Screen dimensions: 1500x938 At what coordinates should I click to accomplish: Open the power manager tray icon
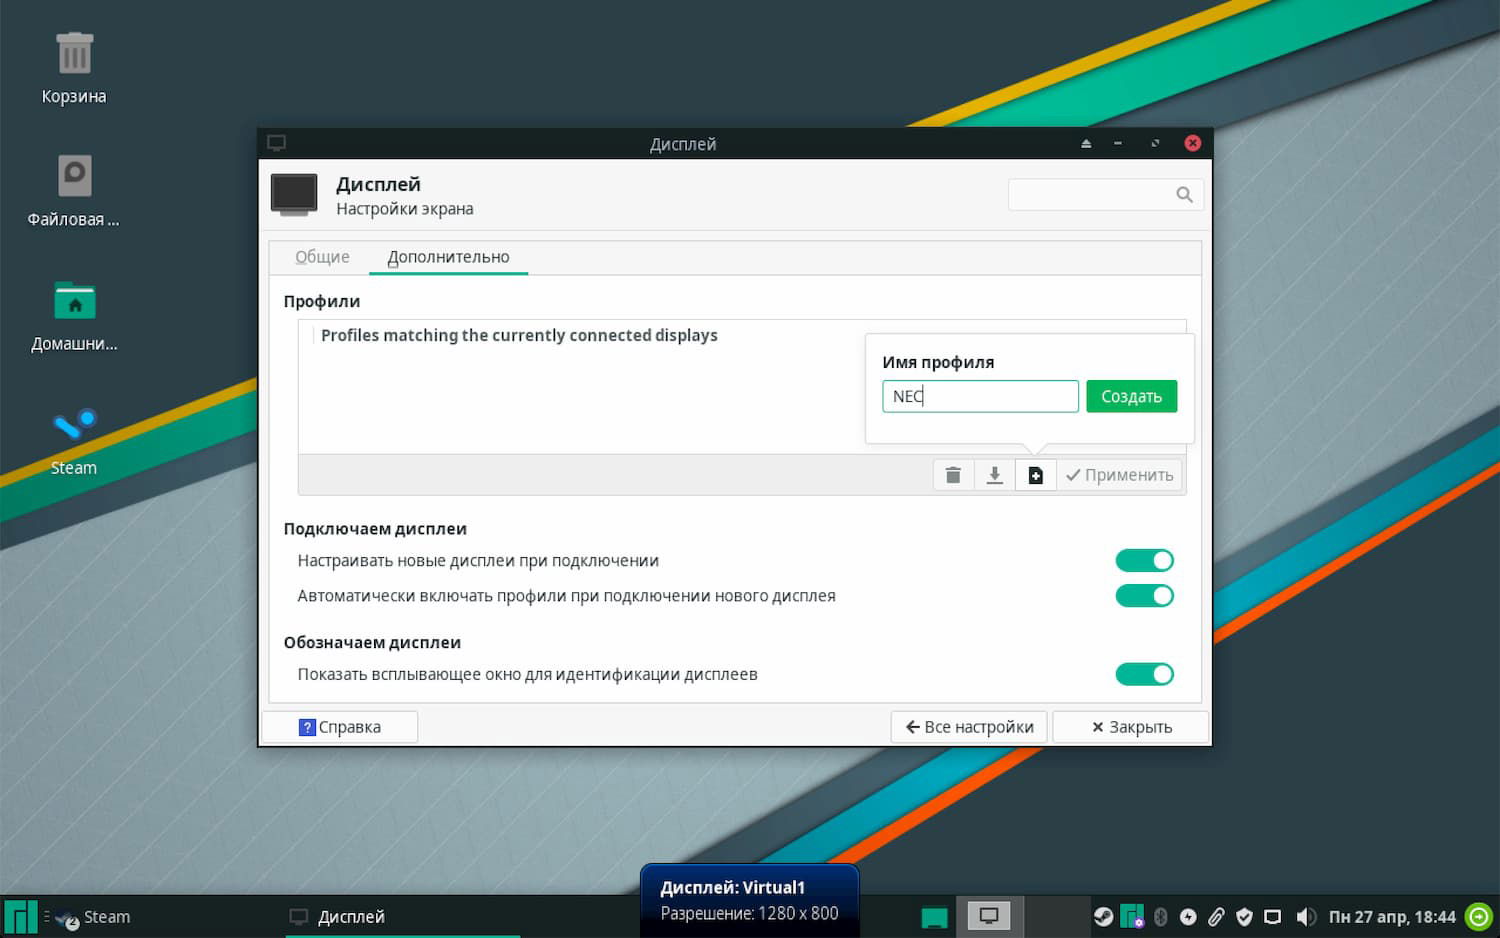[x=1188, y=917]
